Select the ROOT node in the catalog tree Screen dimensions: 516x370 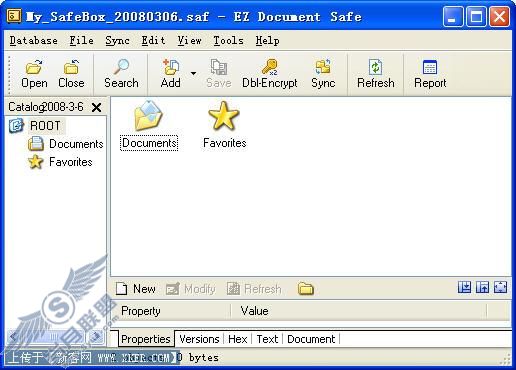click(45, 126)
